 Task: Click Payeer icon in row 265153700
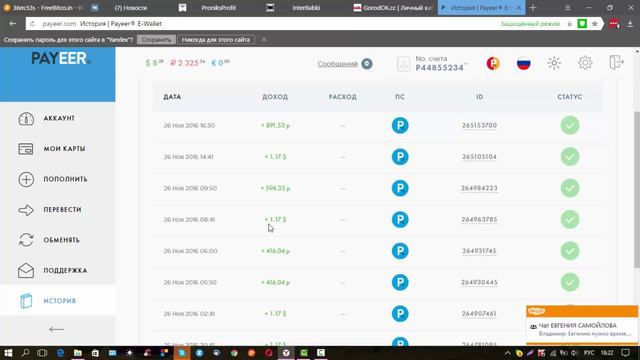(400, 125)
